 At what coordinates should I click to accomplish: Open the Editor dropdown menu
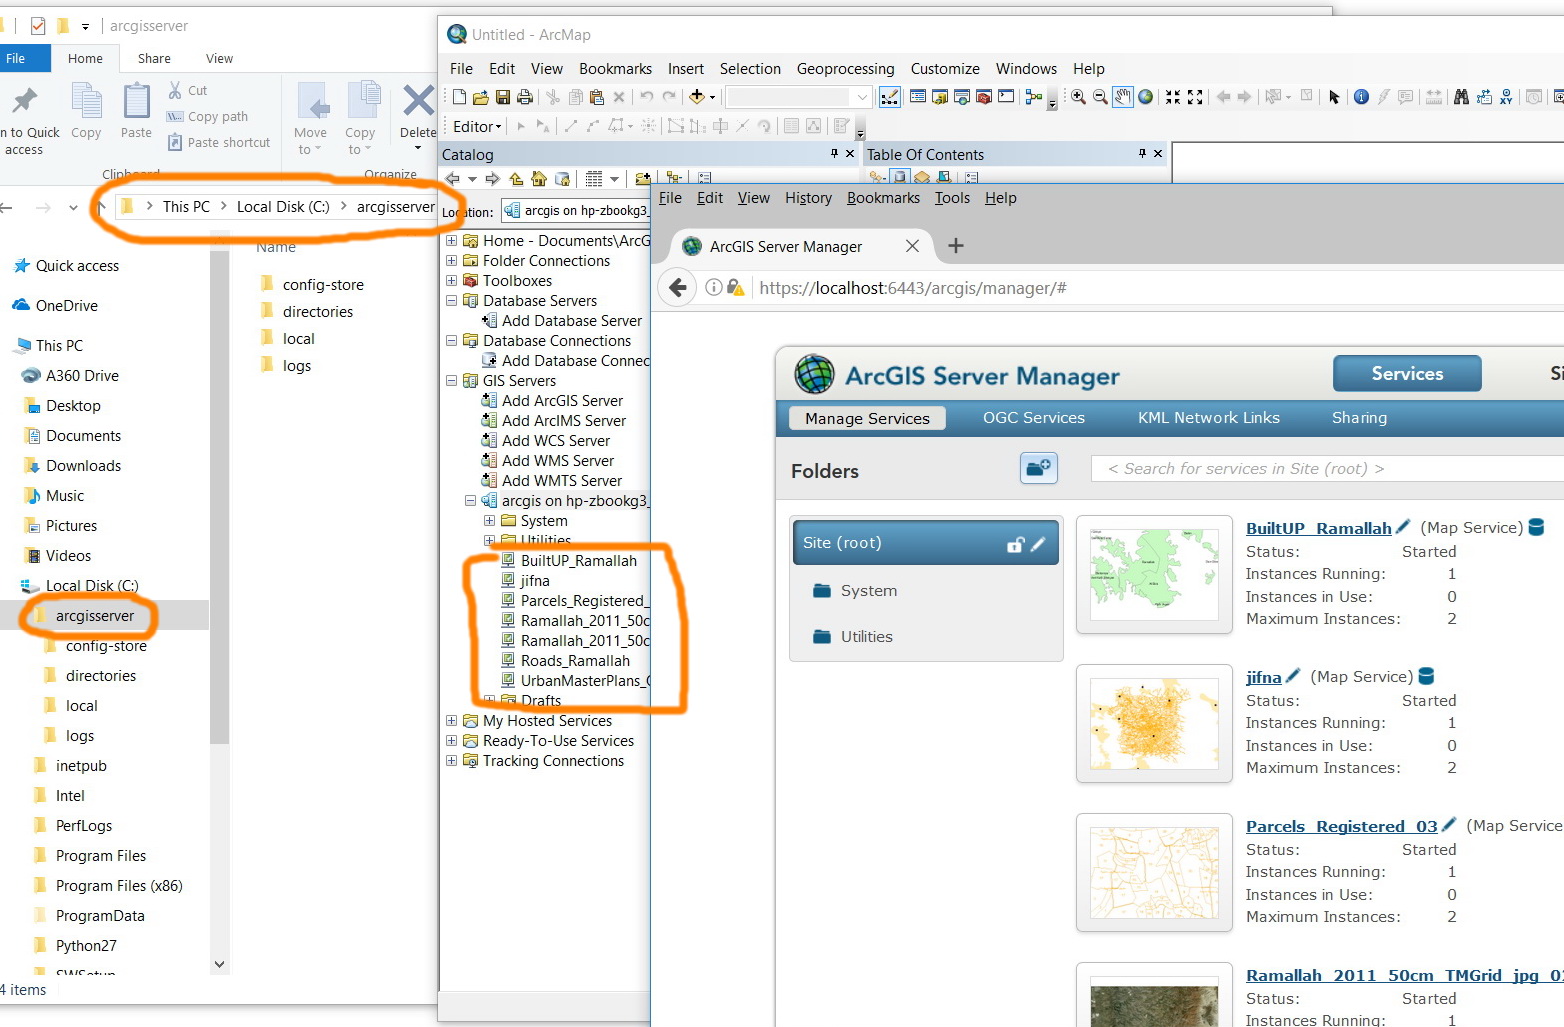point(476,126)
